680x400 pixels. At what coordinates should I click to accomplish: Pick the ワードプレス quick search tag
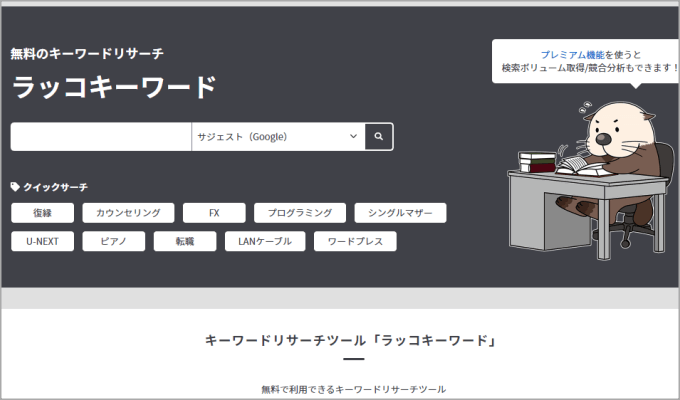(x=355, y=241)
